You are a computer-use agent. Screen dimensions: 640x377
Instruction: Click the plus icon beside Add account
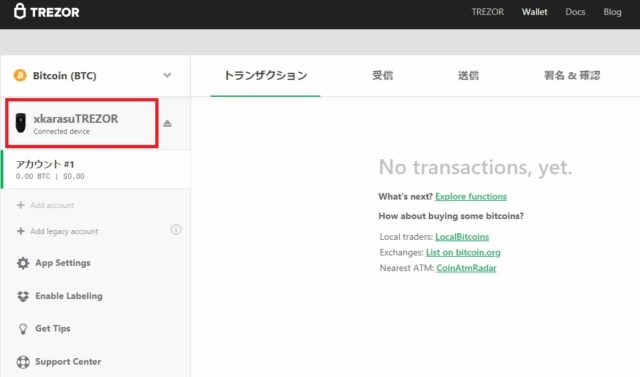[21, 205]
